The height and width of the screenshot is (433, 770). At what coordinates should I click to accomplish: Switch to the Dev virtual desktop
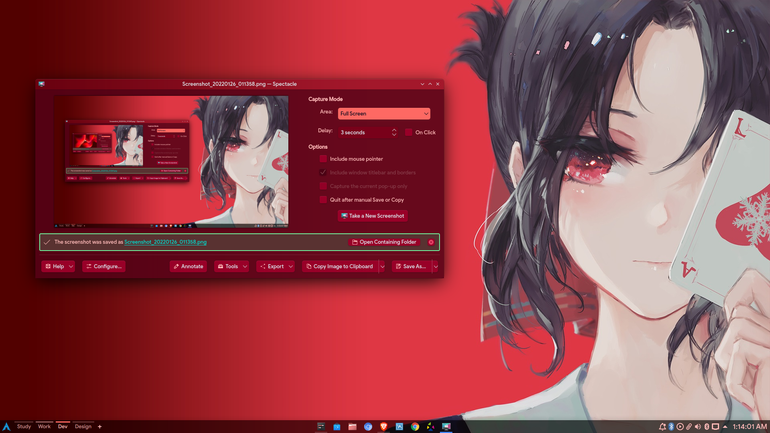point(63,427)
